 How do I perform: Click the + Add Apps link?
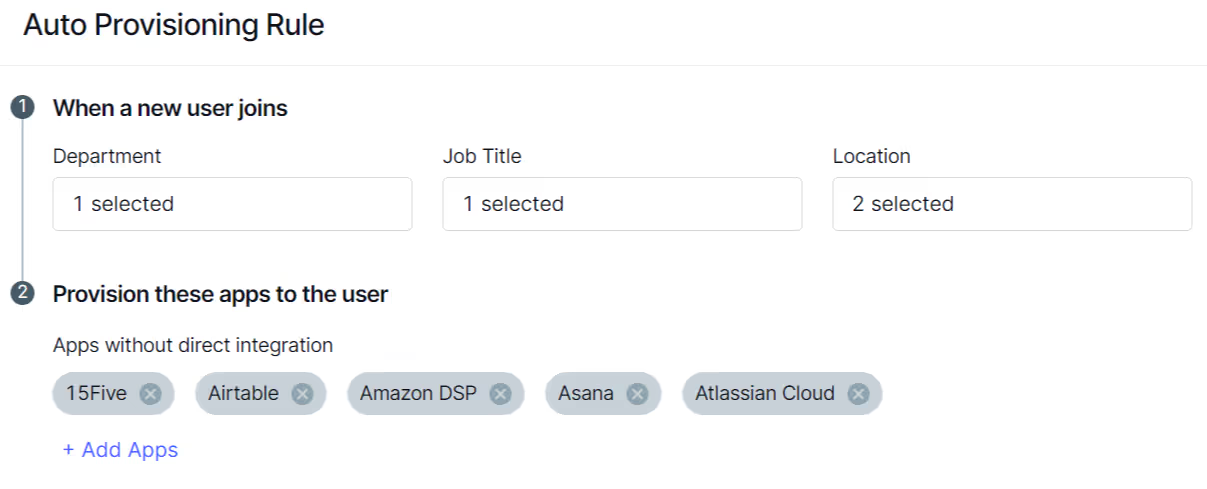[x=120, y=450]
